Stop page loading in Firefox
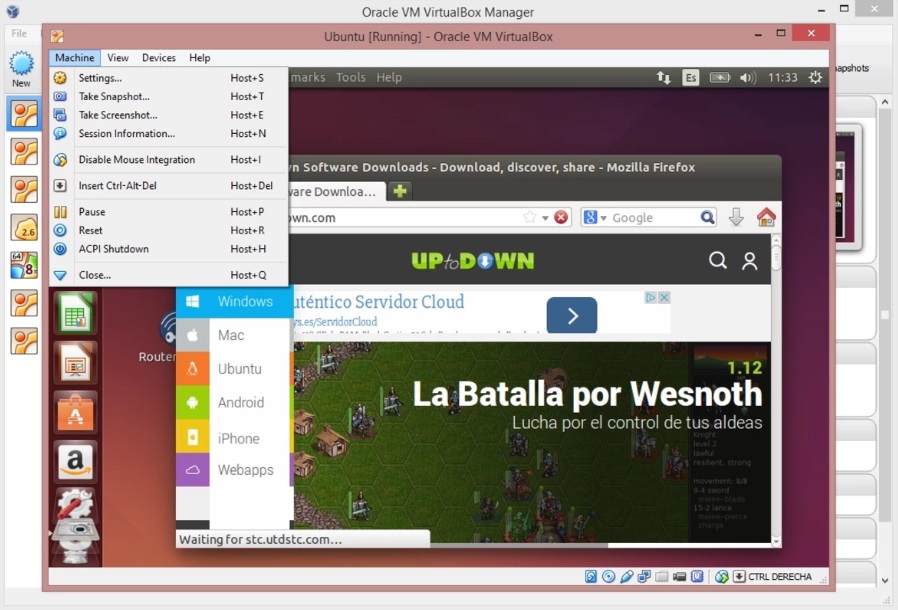898x610 pixels. (562, 217)
